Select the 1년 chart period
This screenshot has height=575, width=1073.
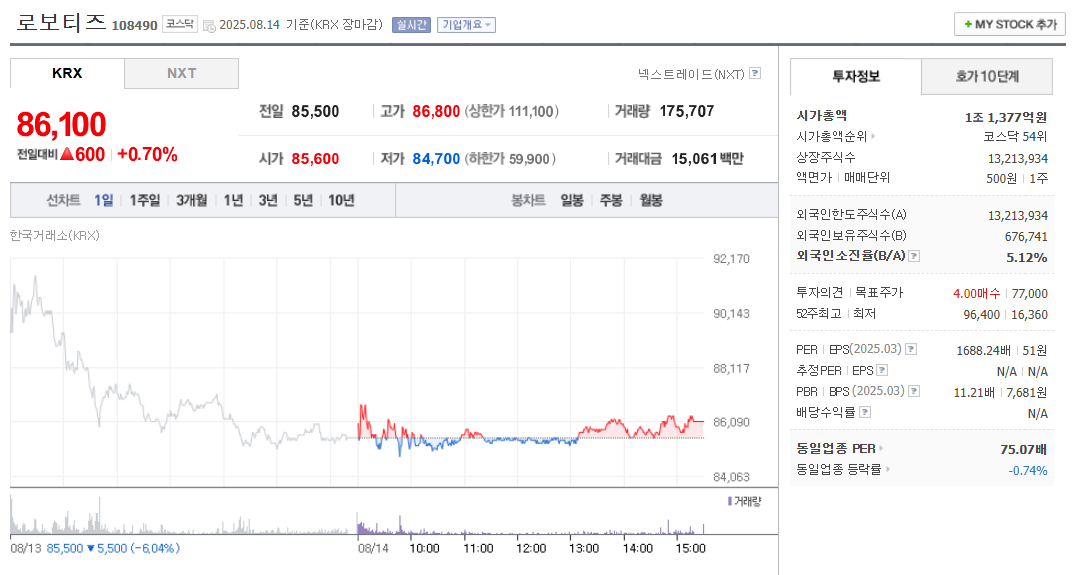pyautogui.click(x=233, y=201)
